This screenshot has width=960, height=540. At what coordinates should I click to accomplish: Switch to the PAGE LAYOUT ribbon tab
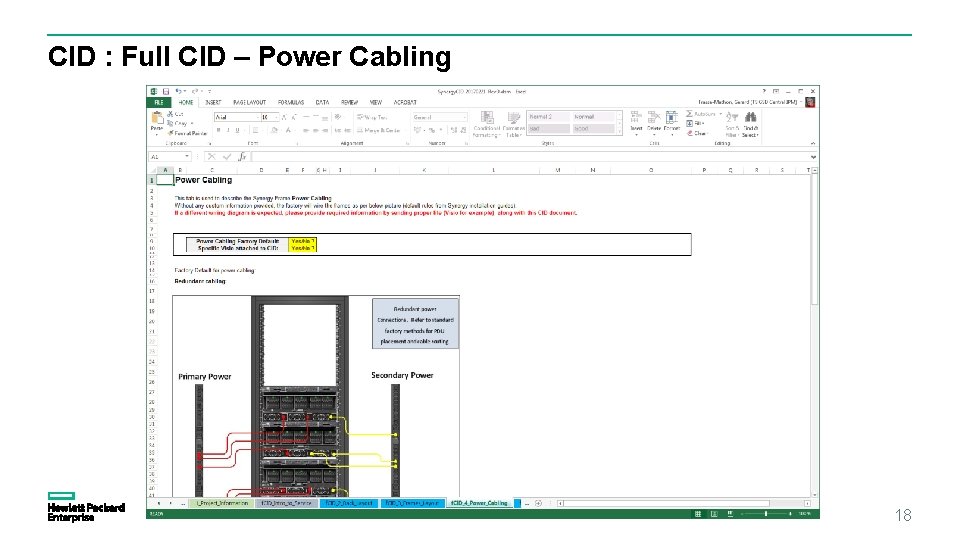(249, 102)
